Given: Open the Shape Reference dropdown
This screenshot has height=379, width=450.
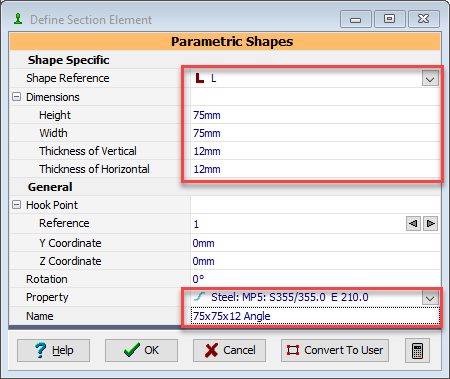Looking at the screenshot, I should coord(430,79).
